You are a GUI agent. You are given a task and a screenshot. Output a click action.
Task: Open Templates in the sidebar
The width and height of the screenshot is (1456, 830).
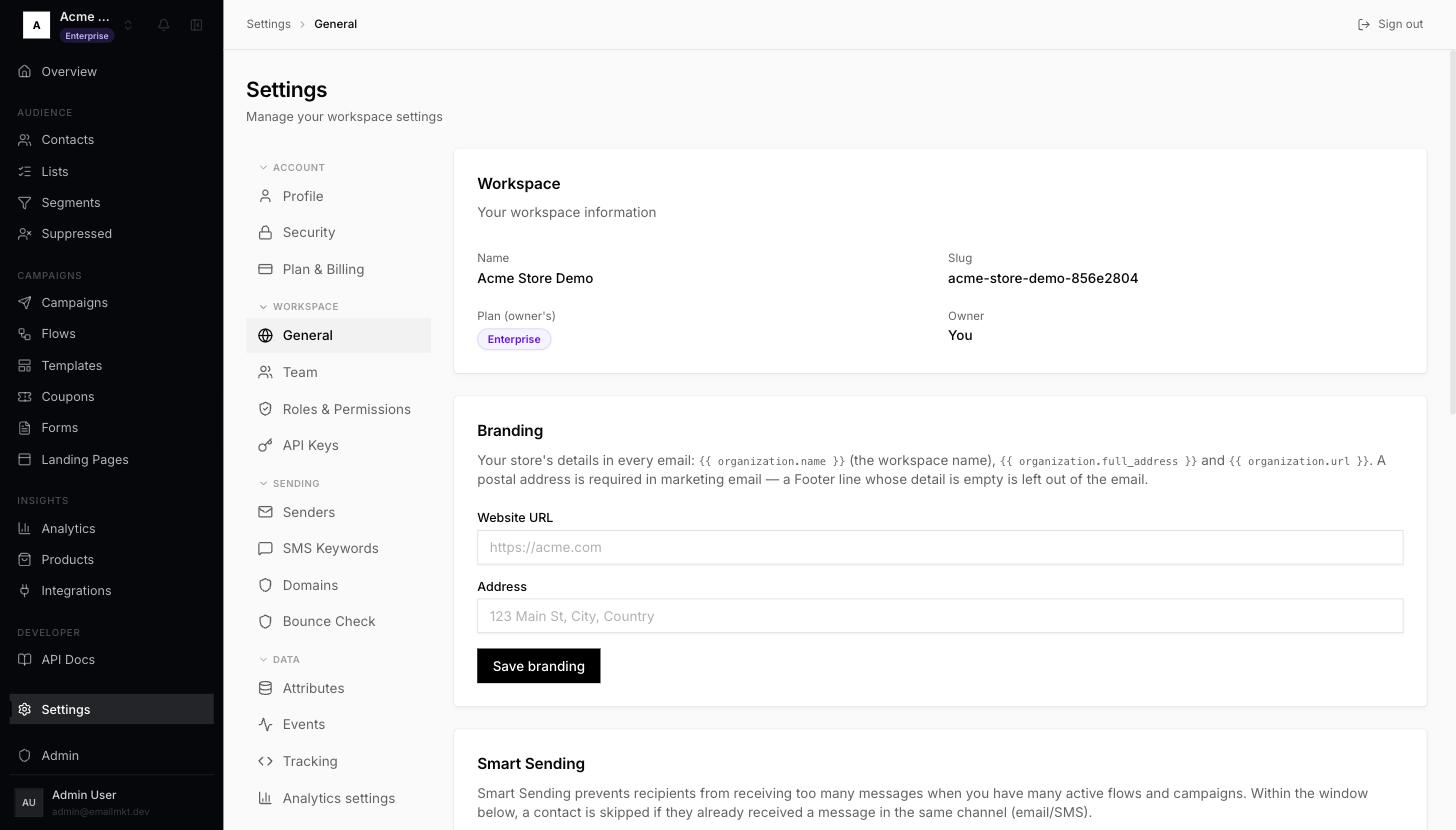tap(112, 366)
